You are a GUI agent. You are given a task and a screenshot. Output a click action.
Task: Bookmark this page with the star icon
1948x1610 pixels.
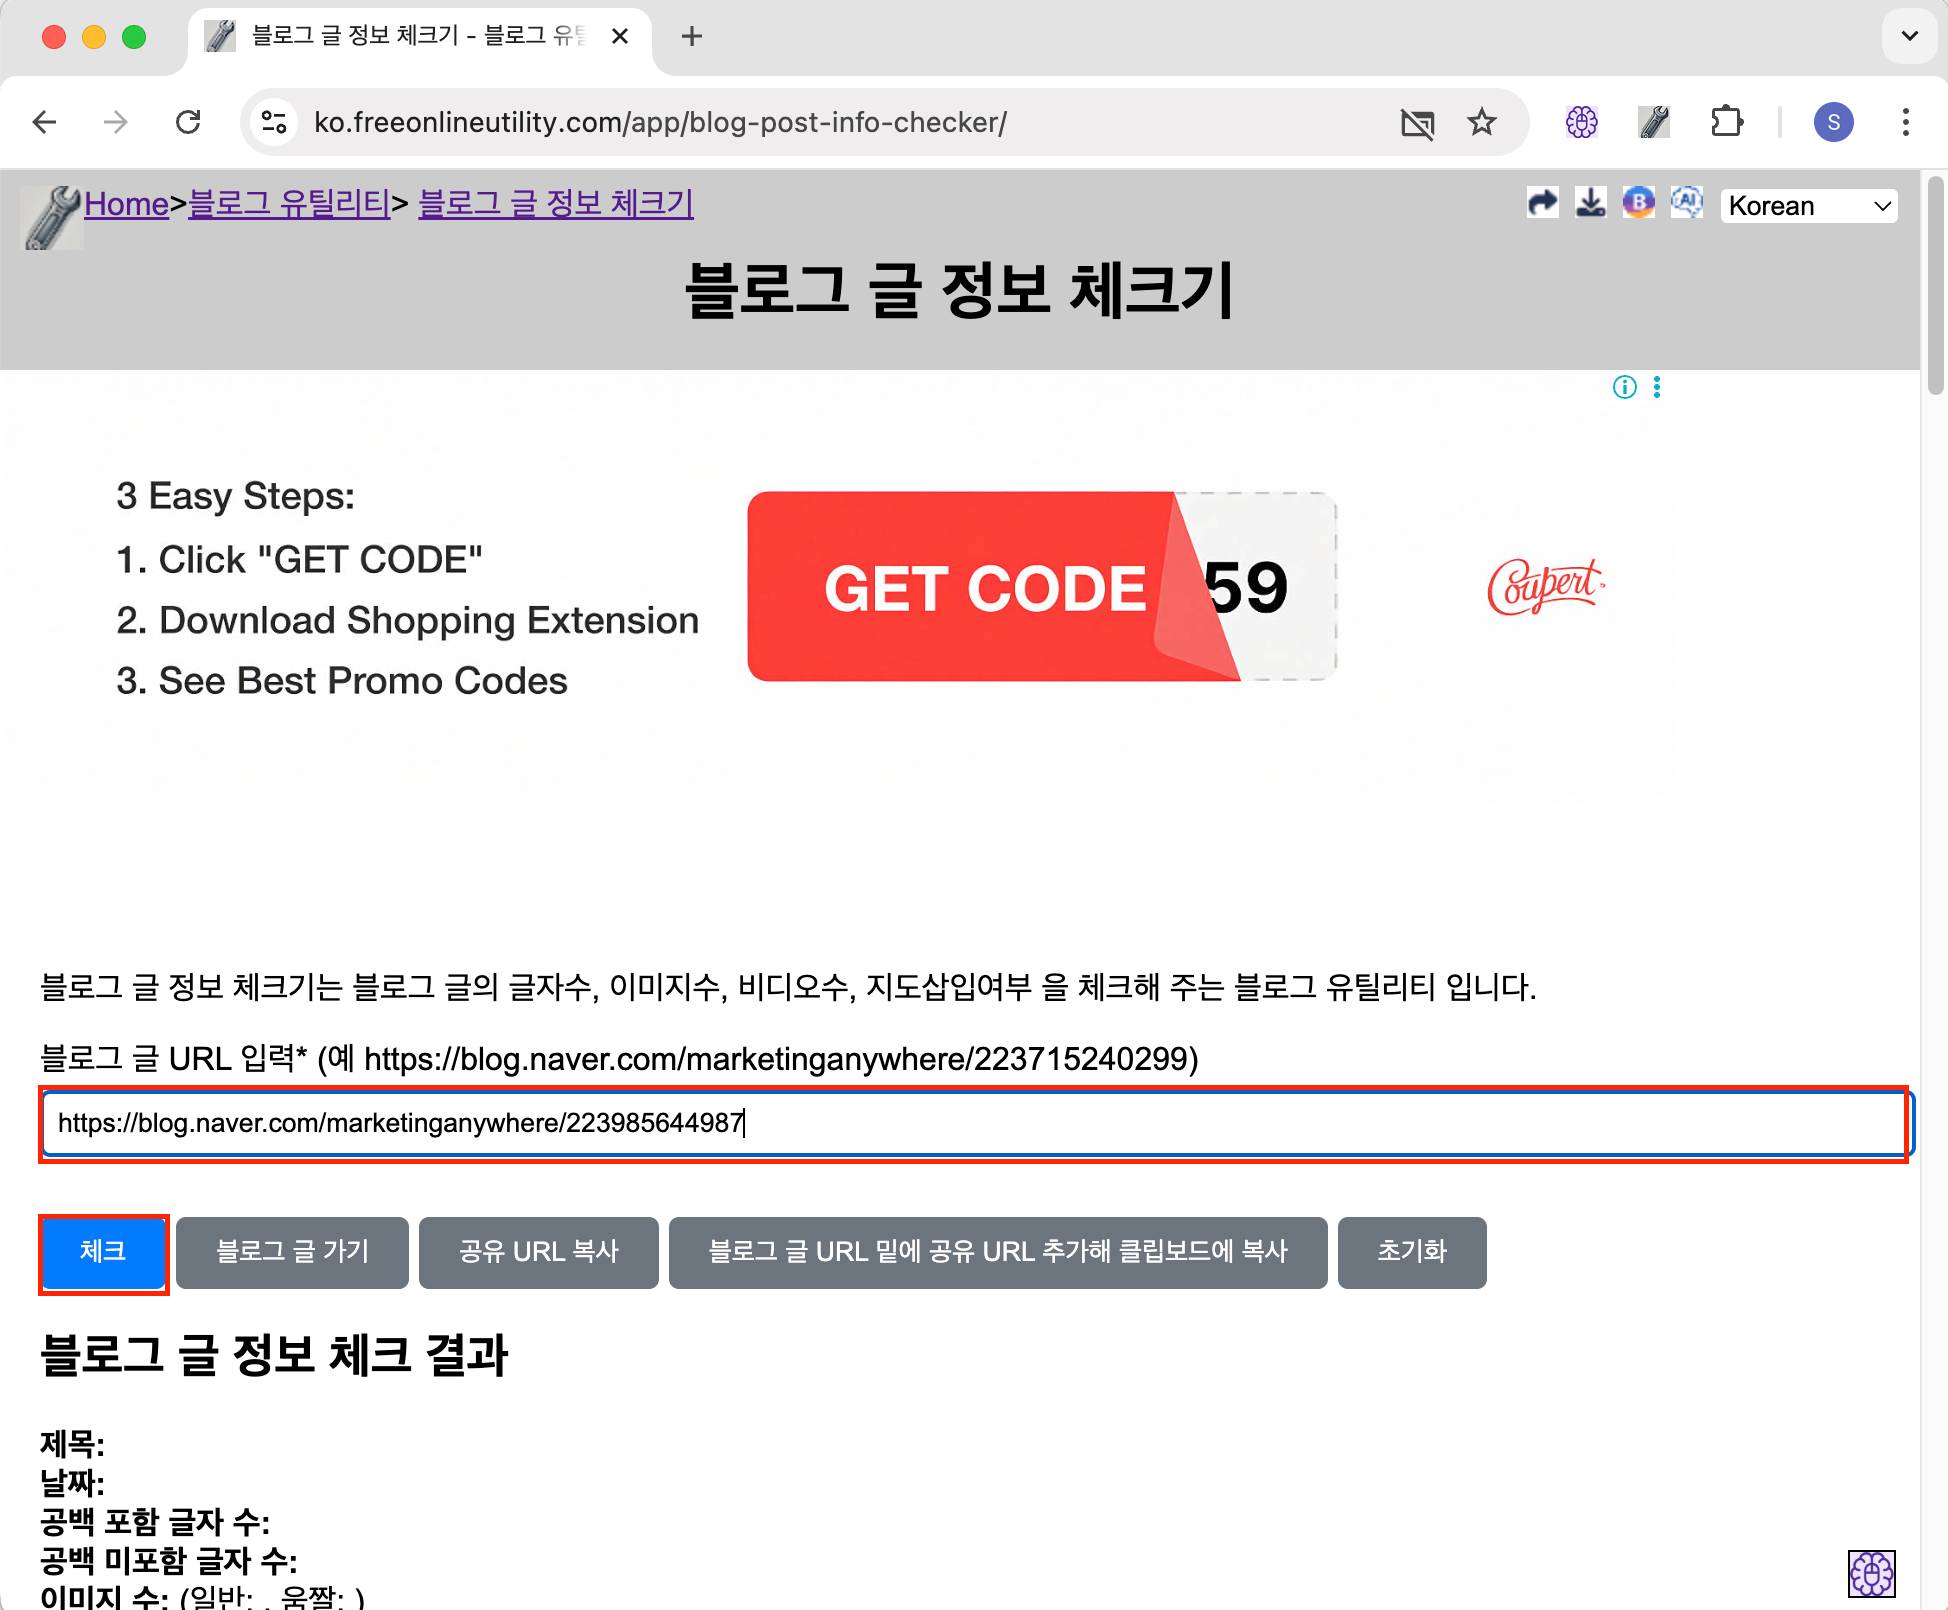[1481, 122]
